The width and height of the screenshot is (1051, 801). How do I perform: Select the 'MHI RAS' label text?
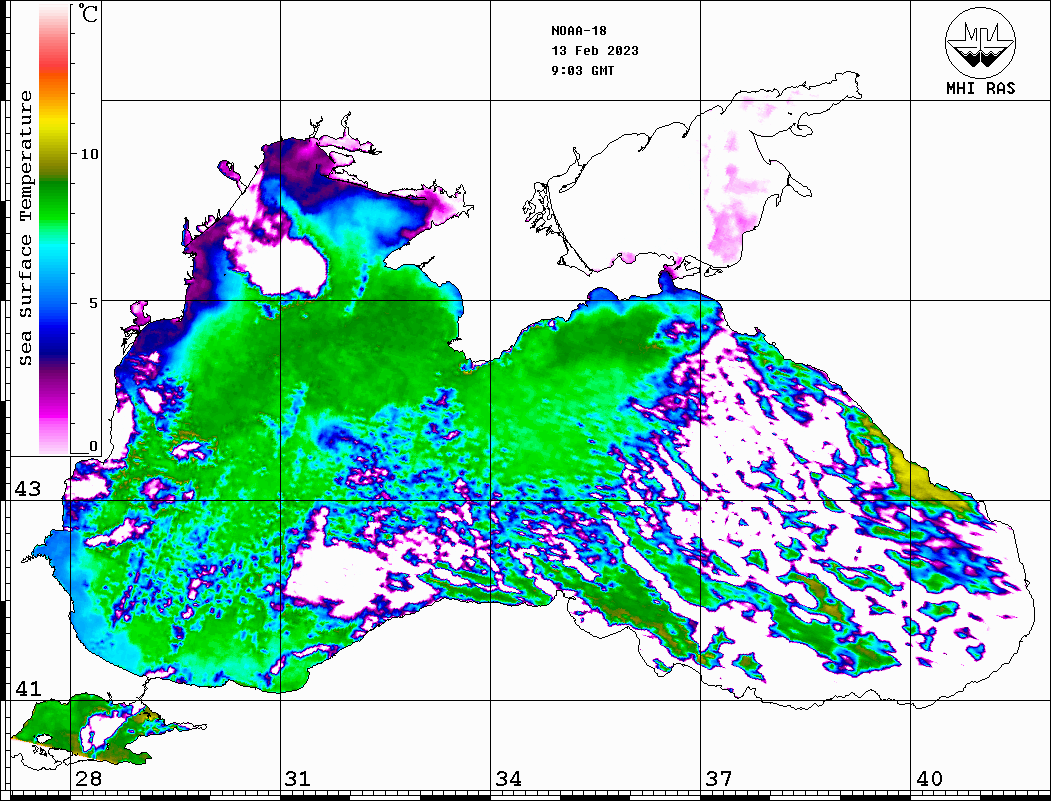point(981,88)
